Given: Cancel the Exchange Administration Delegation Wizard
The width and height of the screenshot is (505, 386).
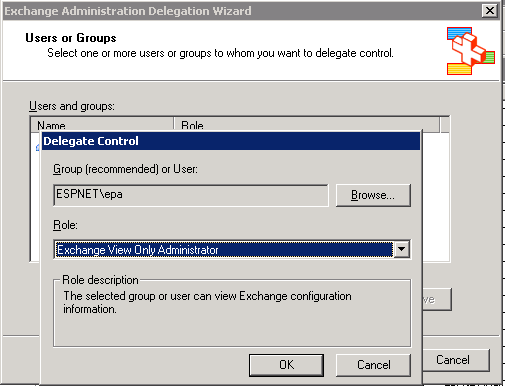Looking at the screenshot, I should [x=456, y=360].
